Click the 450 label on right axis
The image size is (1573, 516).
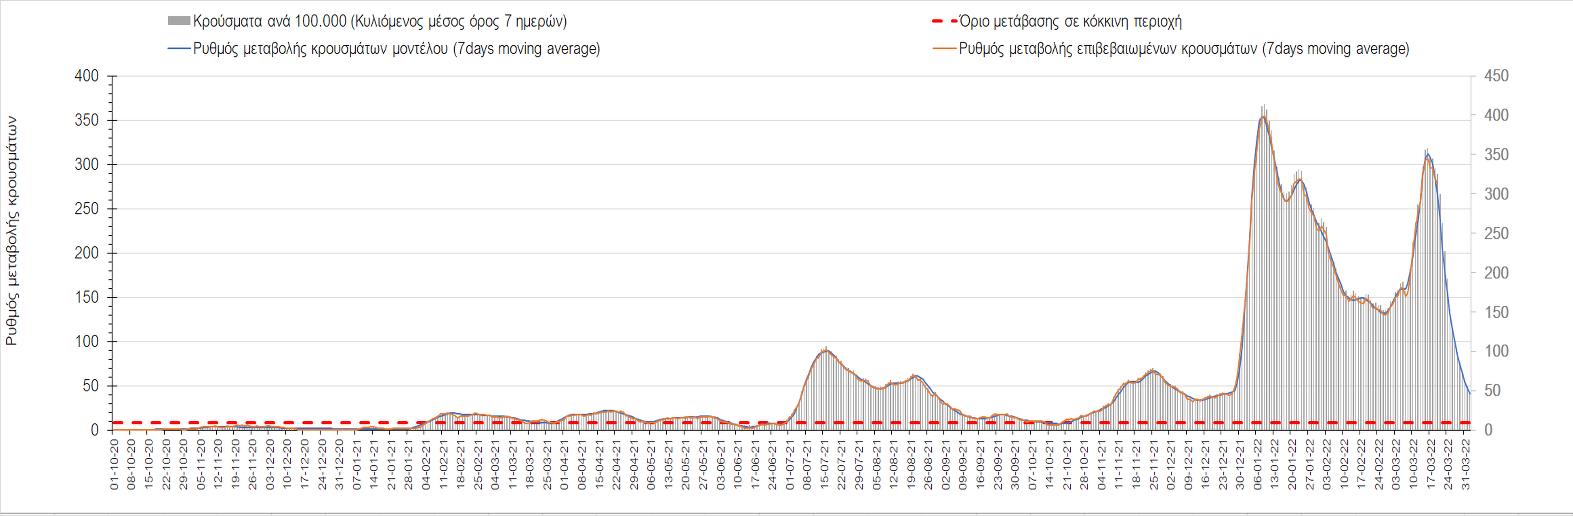(1496, 76)
